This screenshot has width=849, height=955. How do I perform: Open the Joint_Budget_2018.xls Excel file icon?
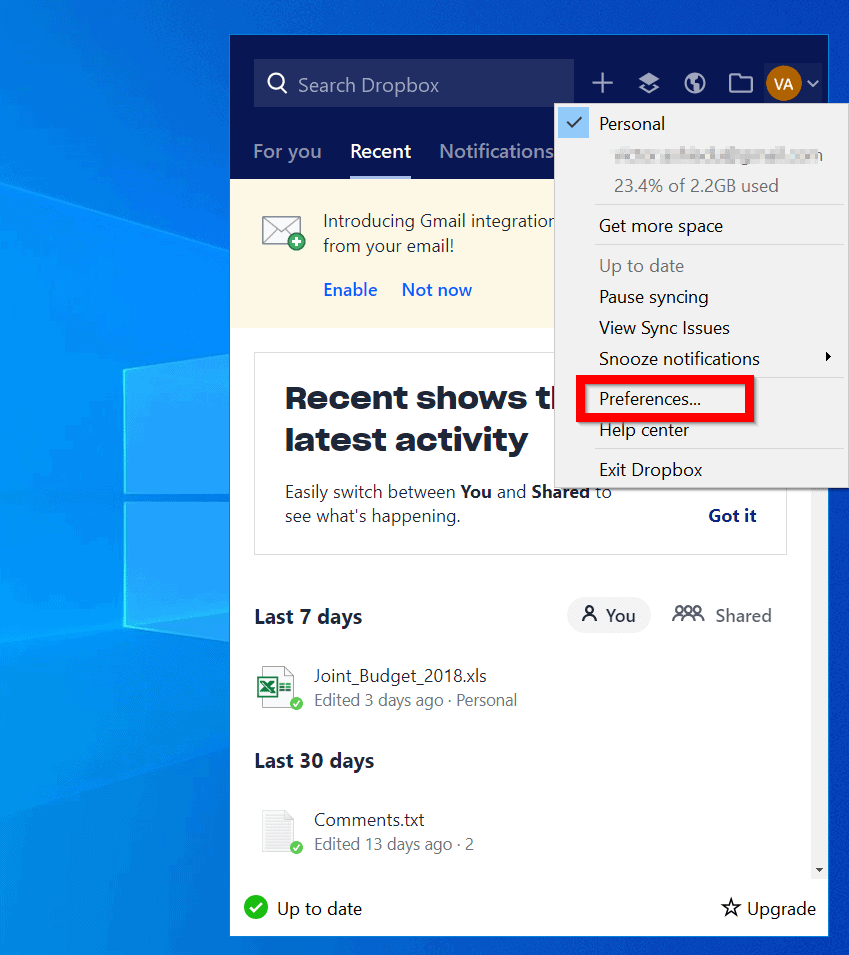pos(280,687)
